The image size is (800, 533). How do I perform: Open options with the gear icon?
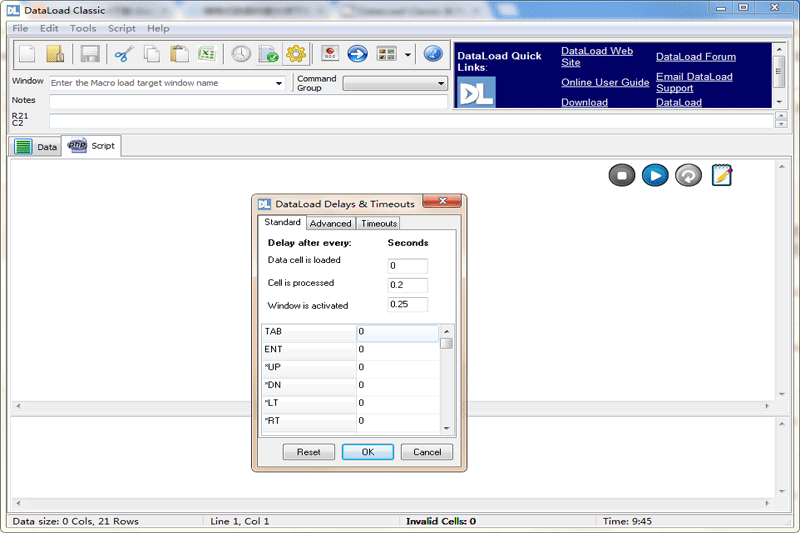[296, 54]
